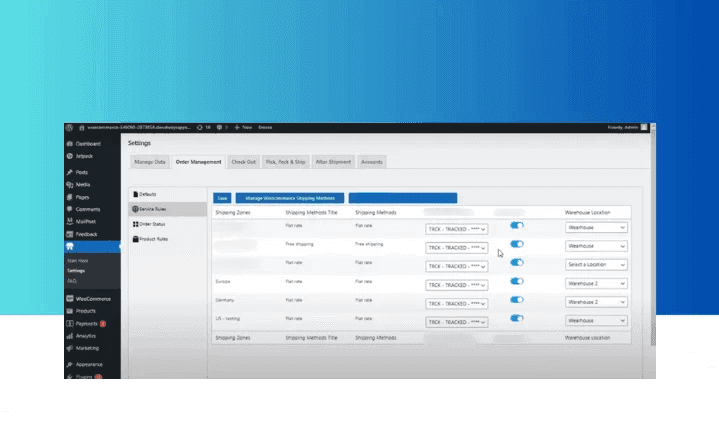Click the blue Save button
Screen dimensions: 719x425
[x=223, y=198]
